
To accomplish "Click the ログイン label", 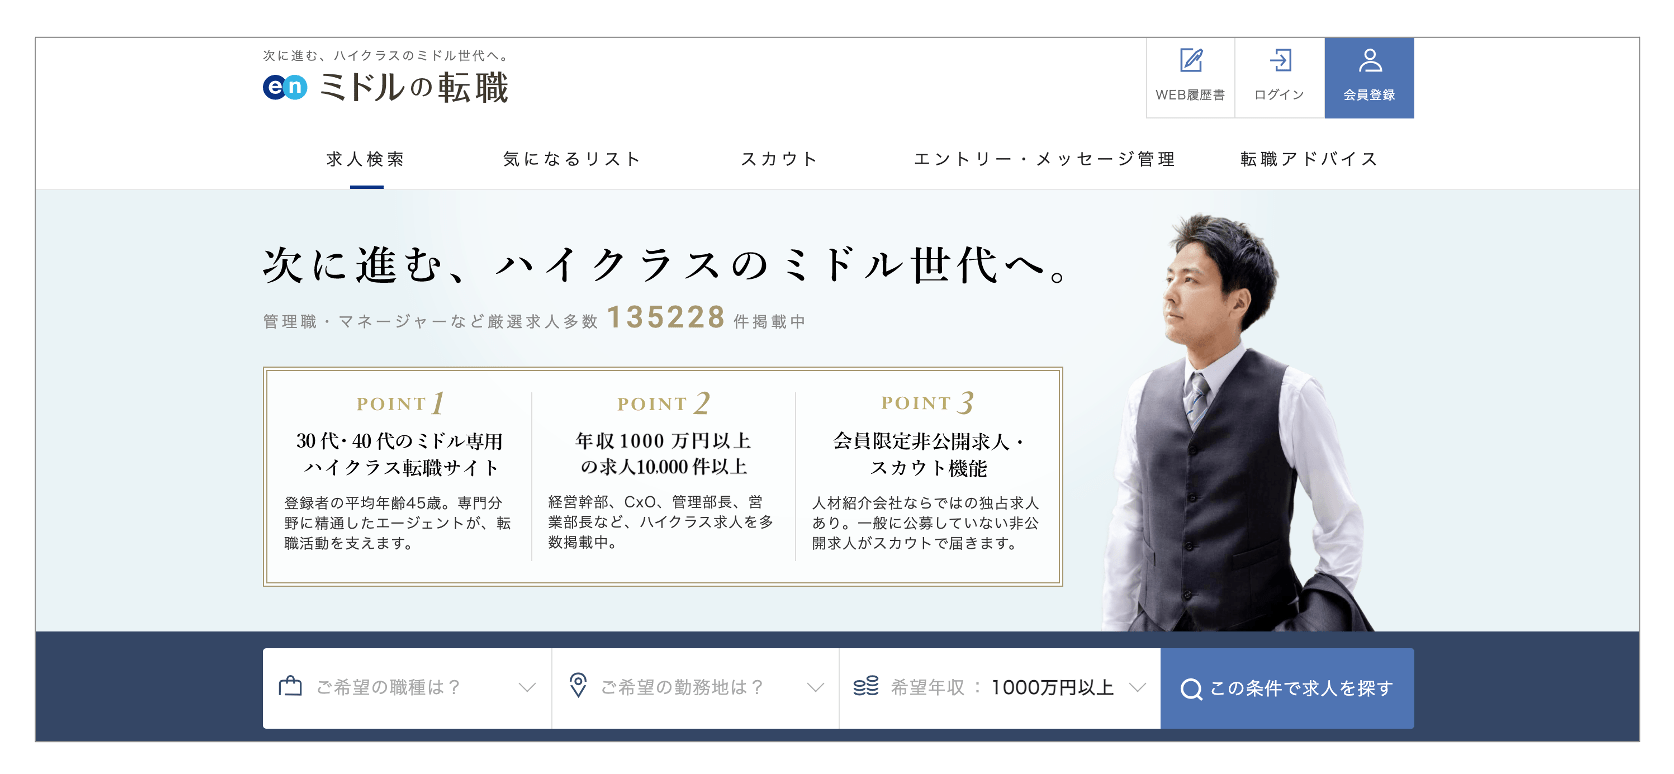I will pos(1280,95).
